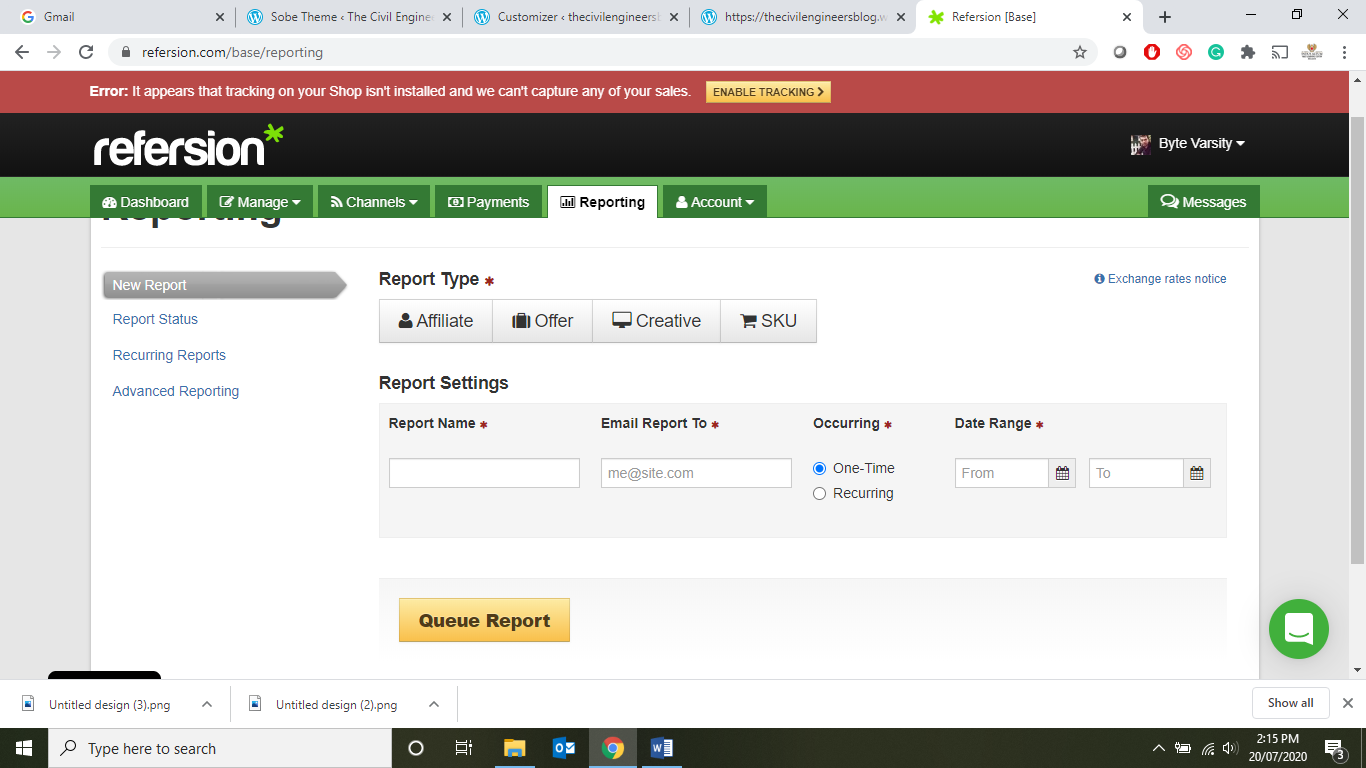Click the Chrome cast media icon
Screen dimensions: 1366x768
click(1279, 52)
